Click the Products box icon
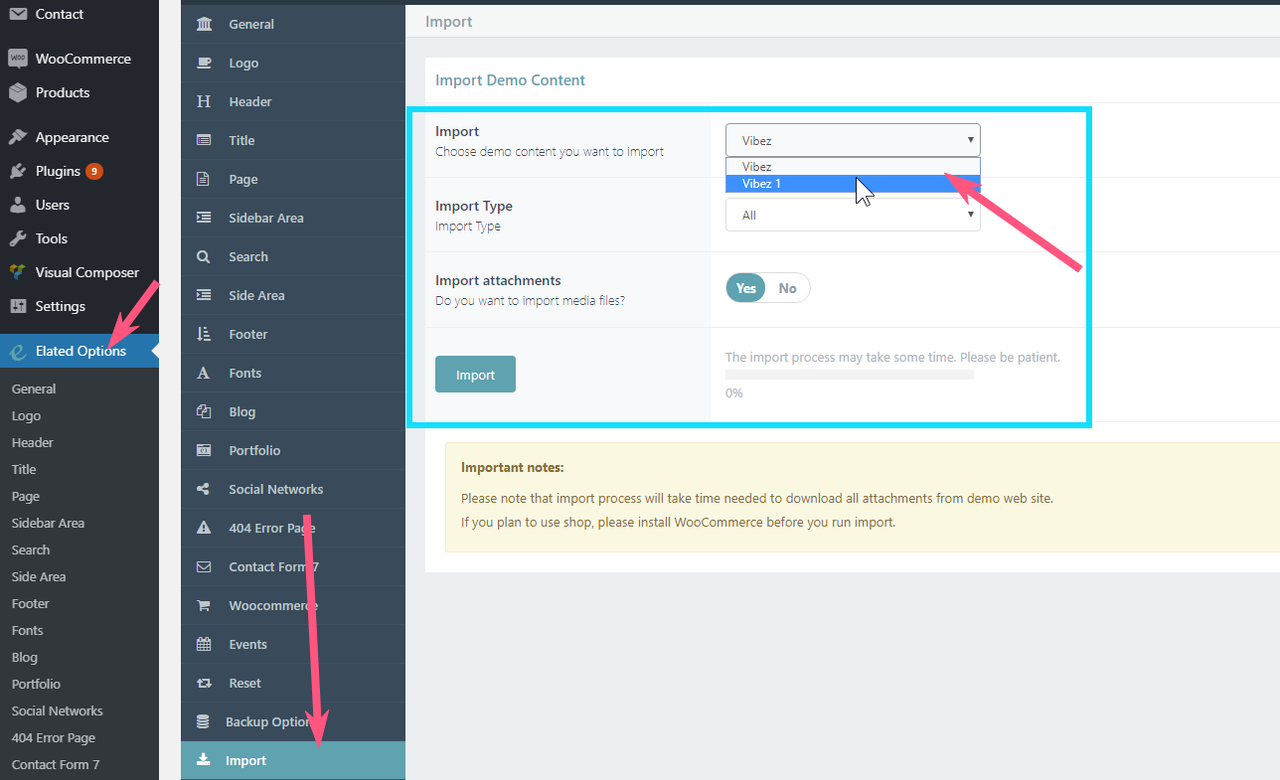Screen dimensions: 1280x780 coord(18,92)
